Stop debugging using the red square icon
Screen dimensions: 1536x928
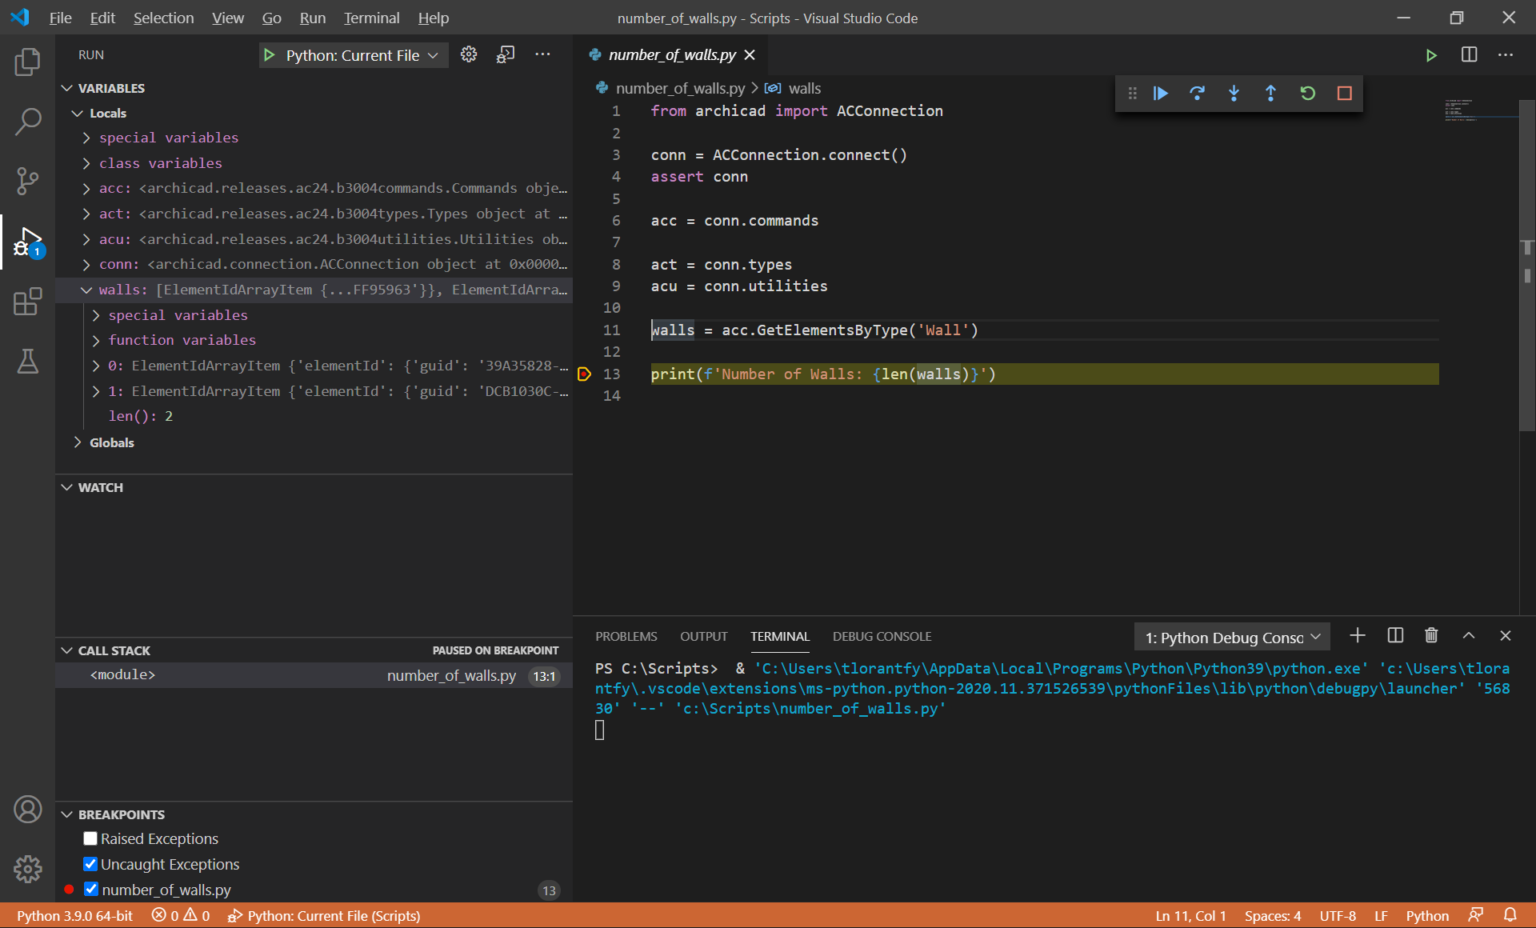1344,93
